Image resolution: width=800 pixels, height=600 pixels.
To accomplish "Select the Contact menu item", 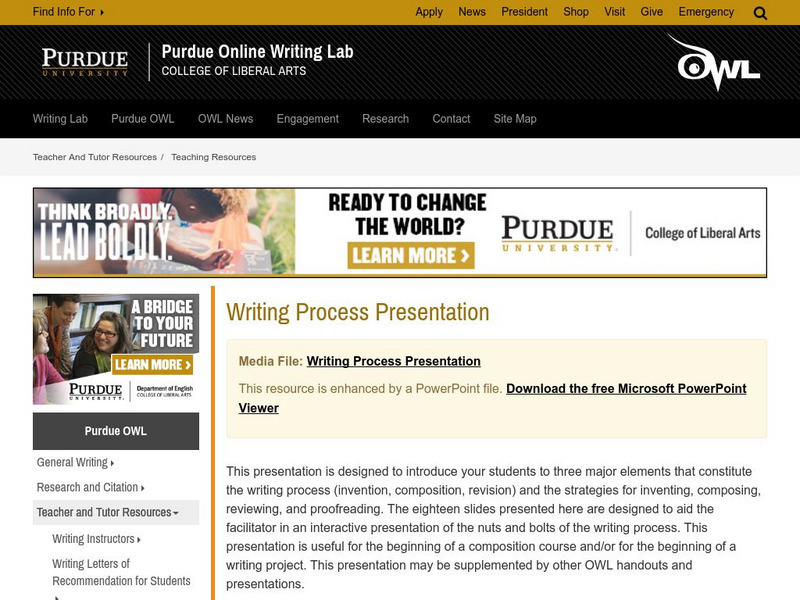I will 452,119.
